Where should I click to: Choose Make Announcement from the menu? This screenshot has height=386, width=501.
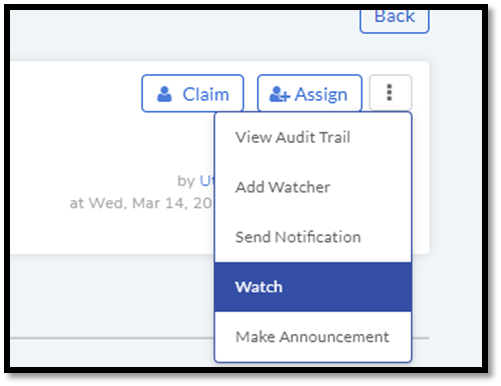click(313, 337)
